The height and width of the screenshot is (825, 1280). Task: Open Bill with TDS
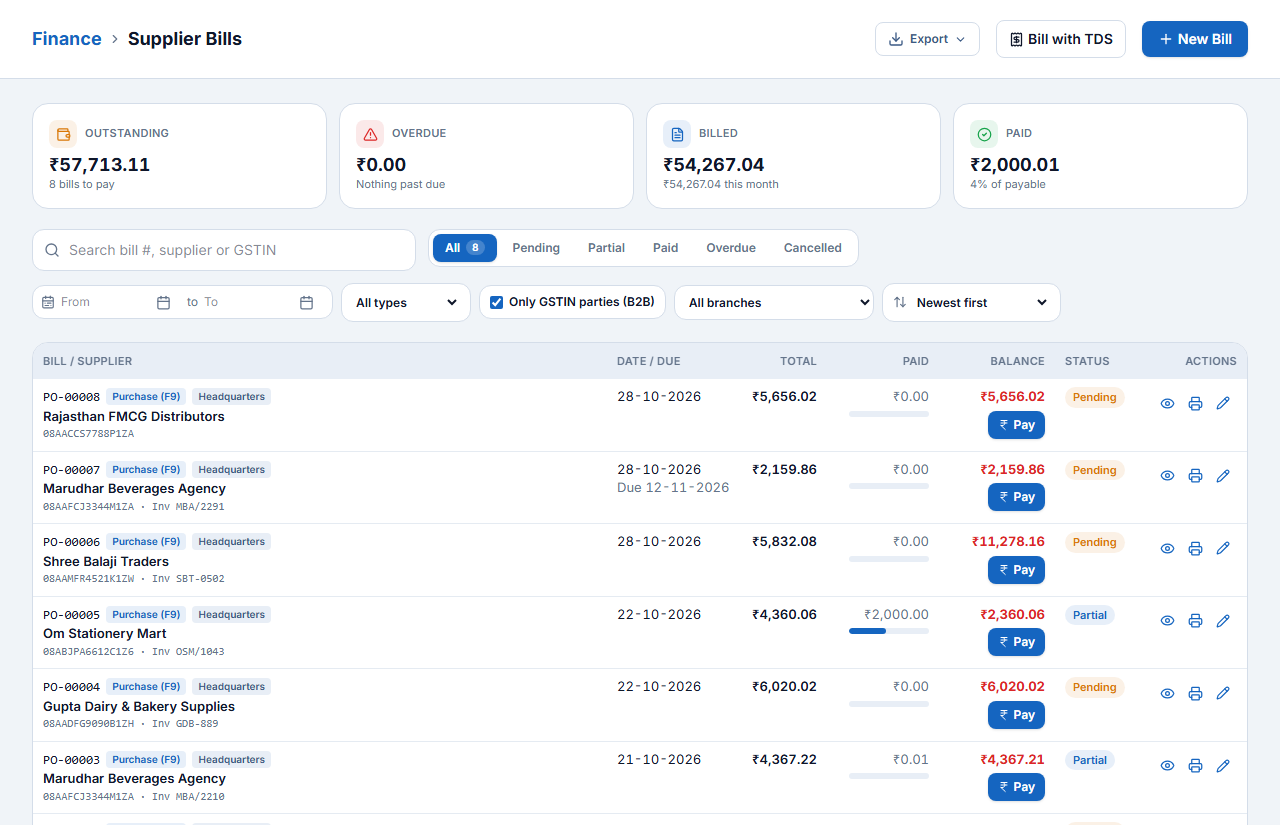coord(1061,39)
